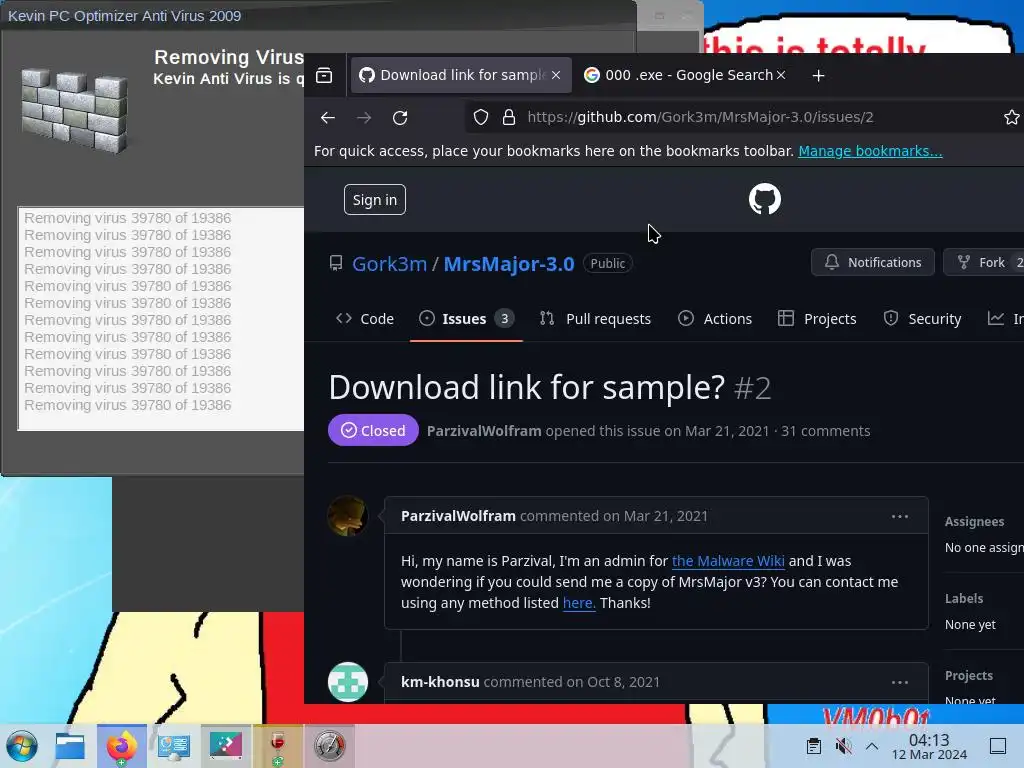Click the Firefox icon in the taskbar
This screenshot has height=768, width=1024.
pyautogui.click(x=121, y=746)
